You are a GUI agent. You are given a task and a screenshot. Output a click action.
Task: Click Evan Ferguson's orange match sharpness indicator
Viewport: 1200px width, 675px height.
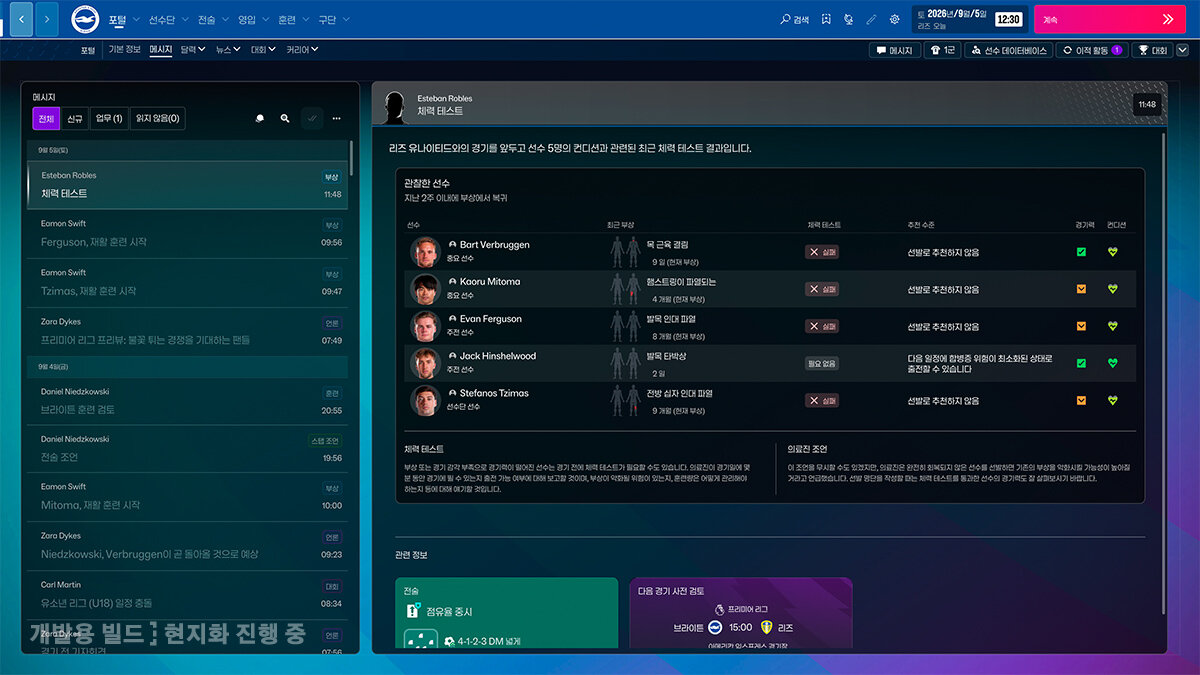[1081, 326]
